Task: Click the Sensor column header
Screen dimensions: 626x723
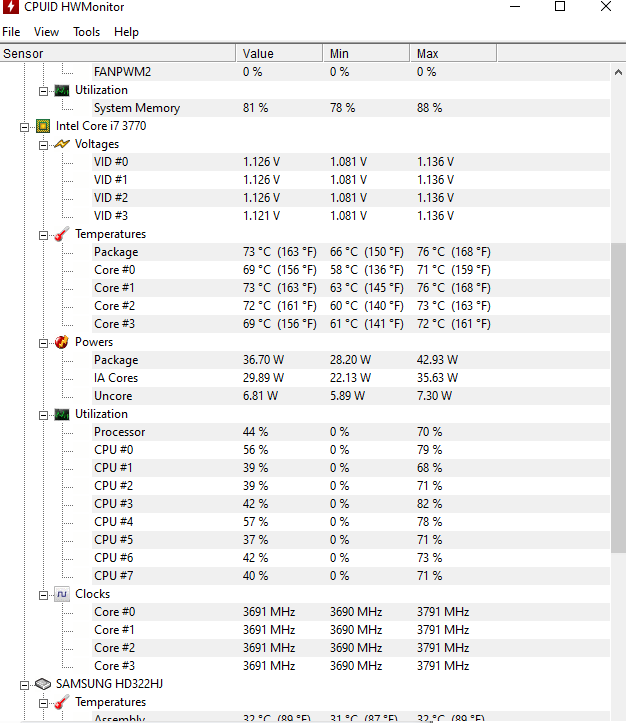Action: tap(118, 53)
